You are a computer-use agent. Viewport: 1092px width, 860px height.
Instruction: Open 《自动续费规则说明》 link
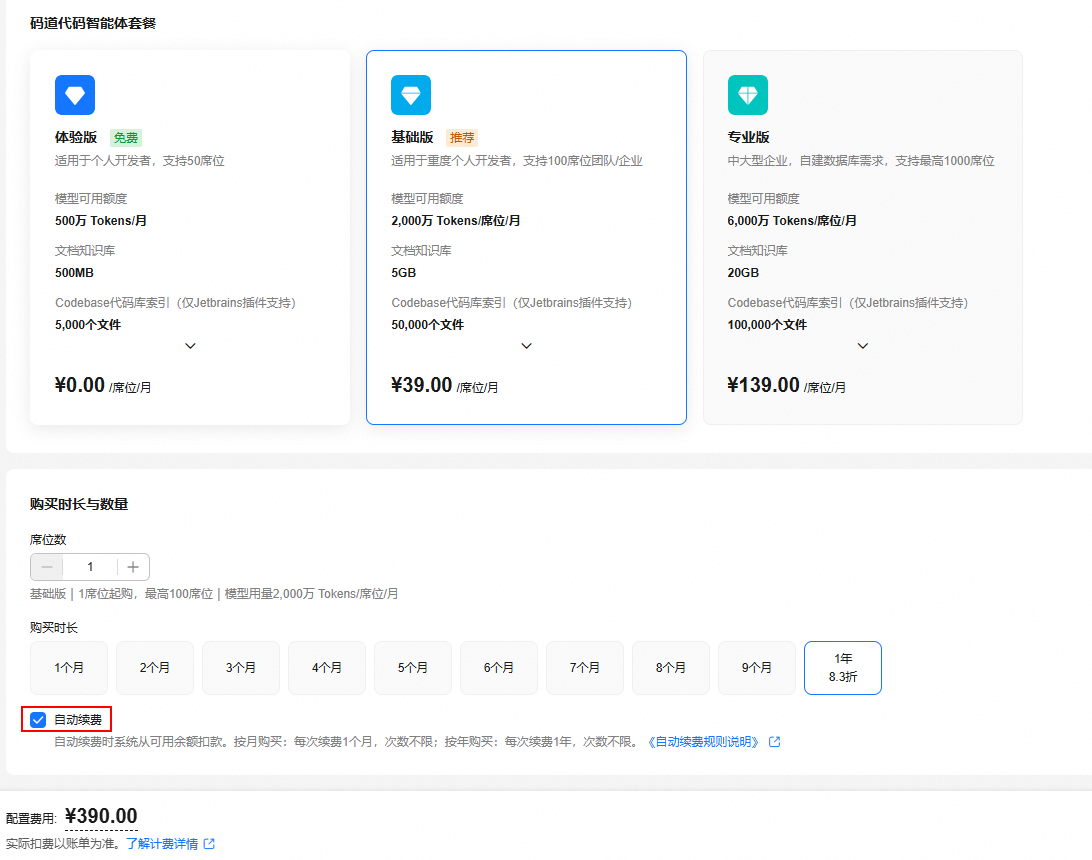click(x=703, y=742)
